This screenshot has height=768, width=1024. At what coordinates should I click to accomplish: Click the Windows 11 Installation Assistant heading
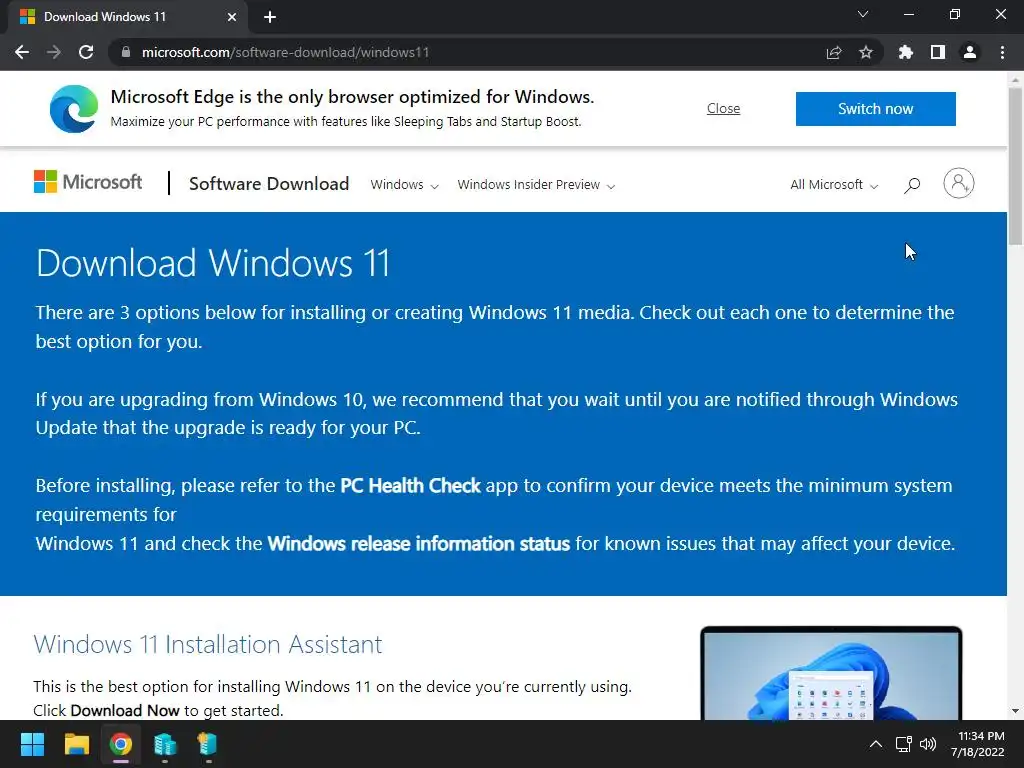pyautogui.click(x=208, y=645)
